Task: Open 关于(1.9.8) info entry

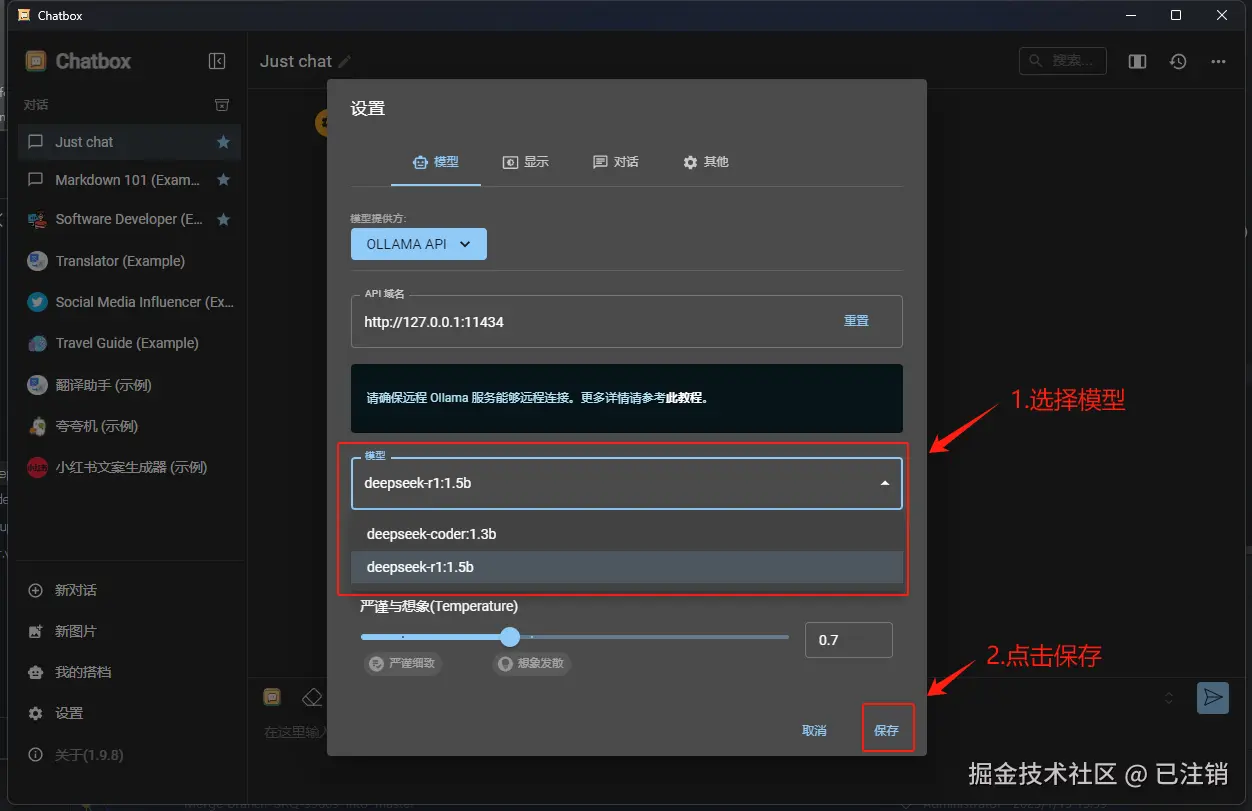Action: point(129,755)
